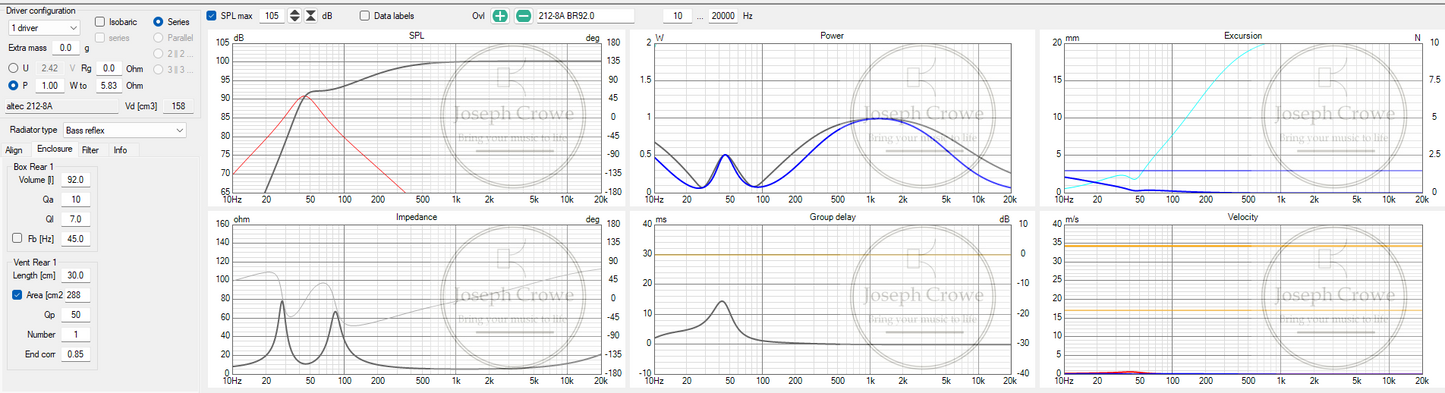The image size is (1445, 393).
Task: Switch to the Align tab
Action: (x=14, y=150)
